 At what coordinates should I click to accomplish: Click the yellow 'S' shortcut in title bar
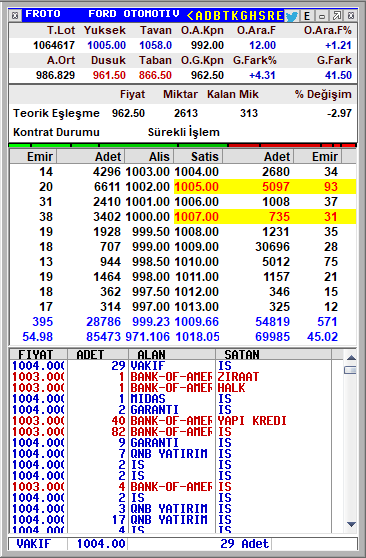point(262,16)
